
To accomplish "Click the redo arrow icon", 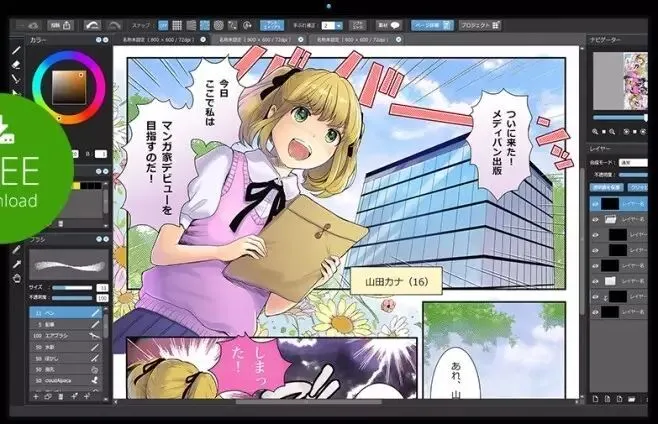I will pyautogui.click(x=114, y=26).
